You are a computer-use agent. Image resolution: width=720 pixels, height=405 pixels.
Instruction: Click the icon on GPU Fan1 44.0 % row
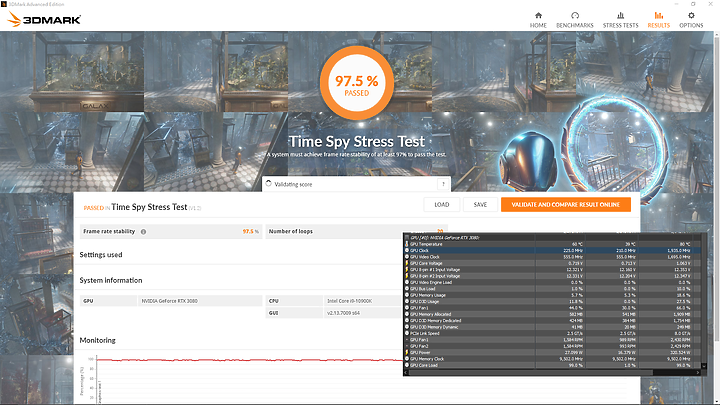[407, 308]
